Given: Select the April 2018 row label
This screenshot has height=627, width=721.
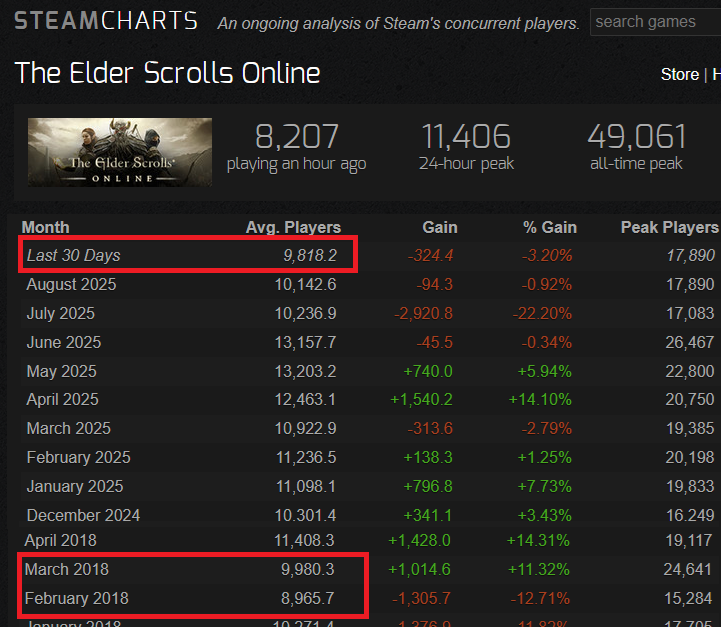Looking at the screenshot, I should point(61,540).
